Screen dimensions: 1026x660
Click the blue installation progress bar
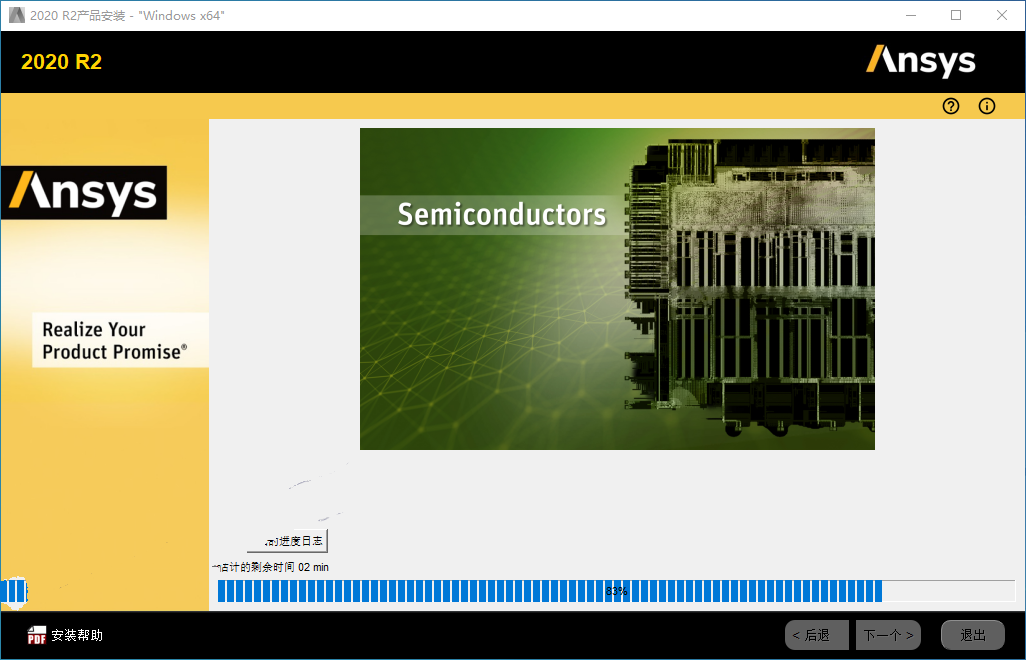[616, 591]
